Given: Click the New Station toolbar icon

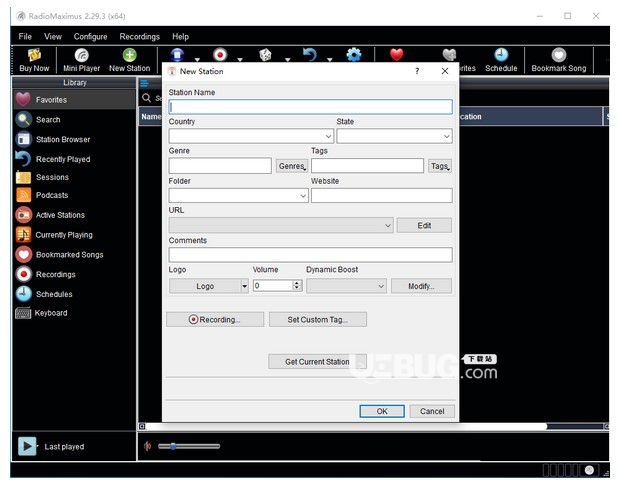Looking at the screenshot, I should [x=129, y=60].
